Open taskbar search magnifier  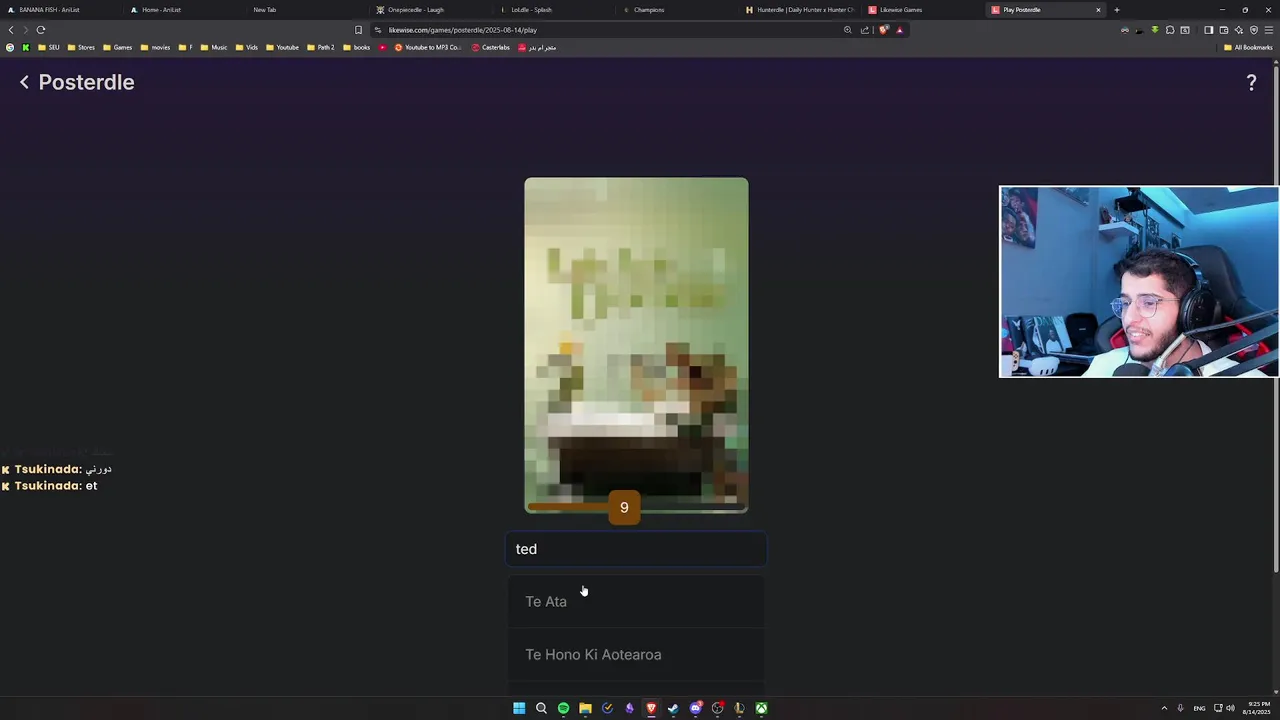(x=541, y=708)
